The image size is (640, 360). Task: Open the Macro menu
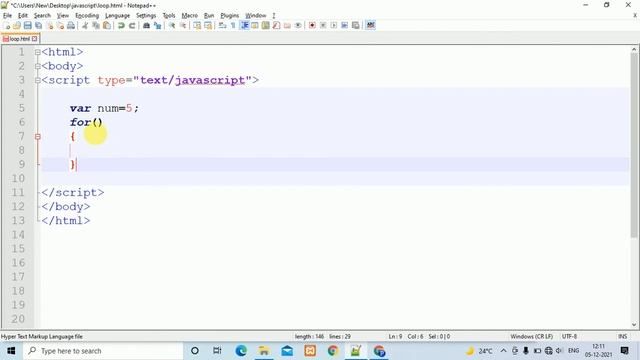click(190, 16)
